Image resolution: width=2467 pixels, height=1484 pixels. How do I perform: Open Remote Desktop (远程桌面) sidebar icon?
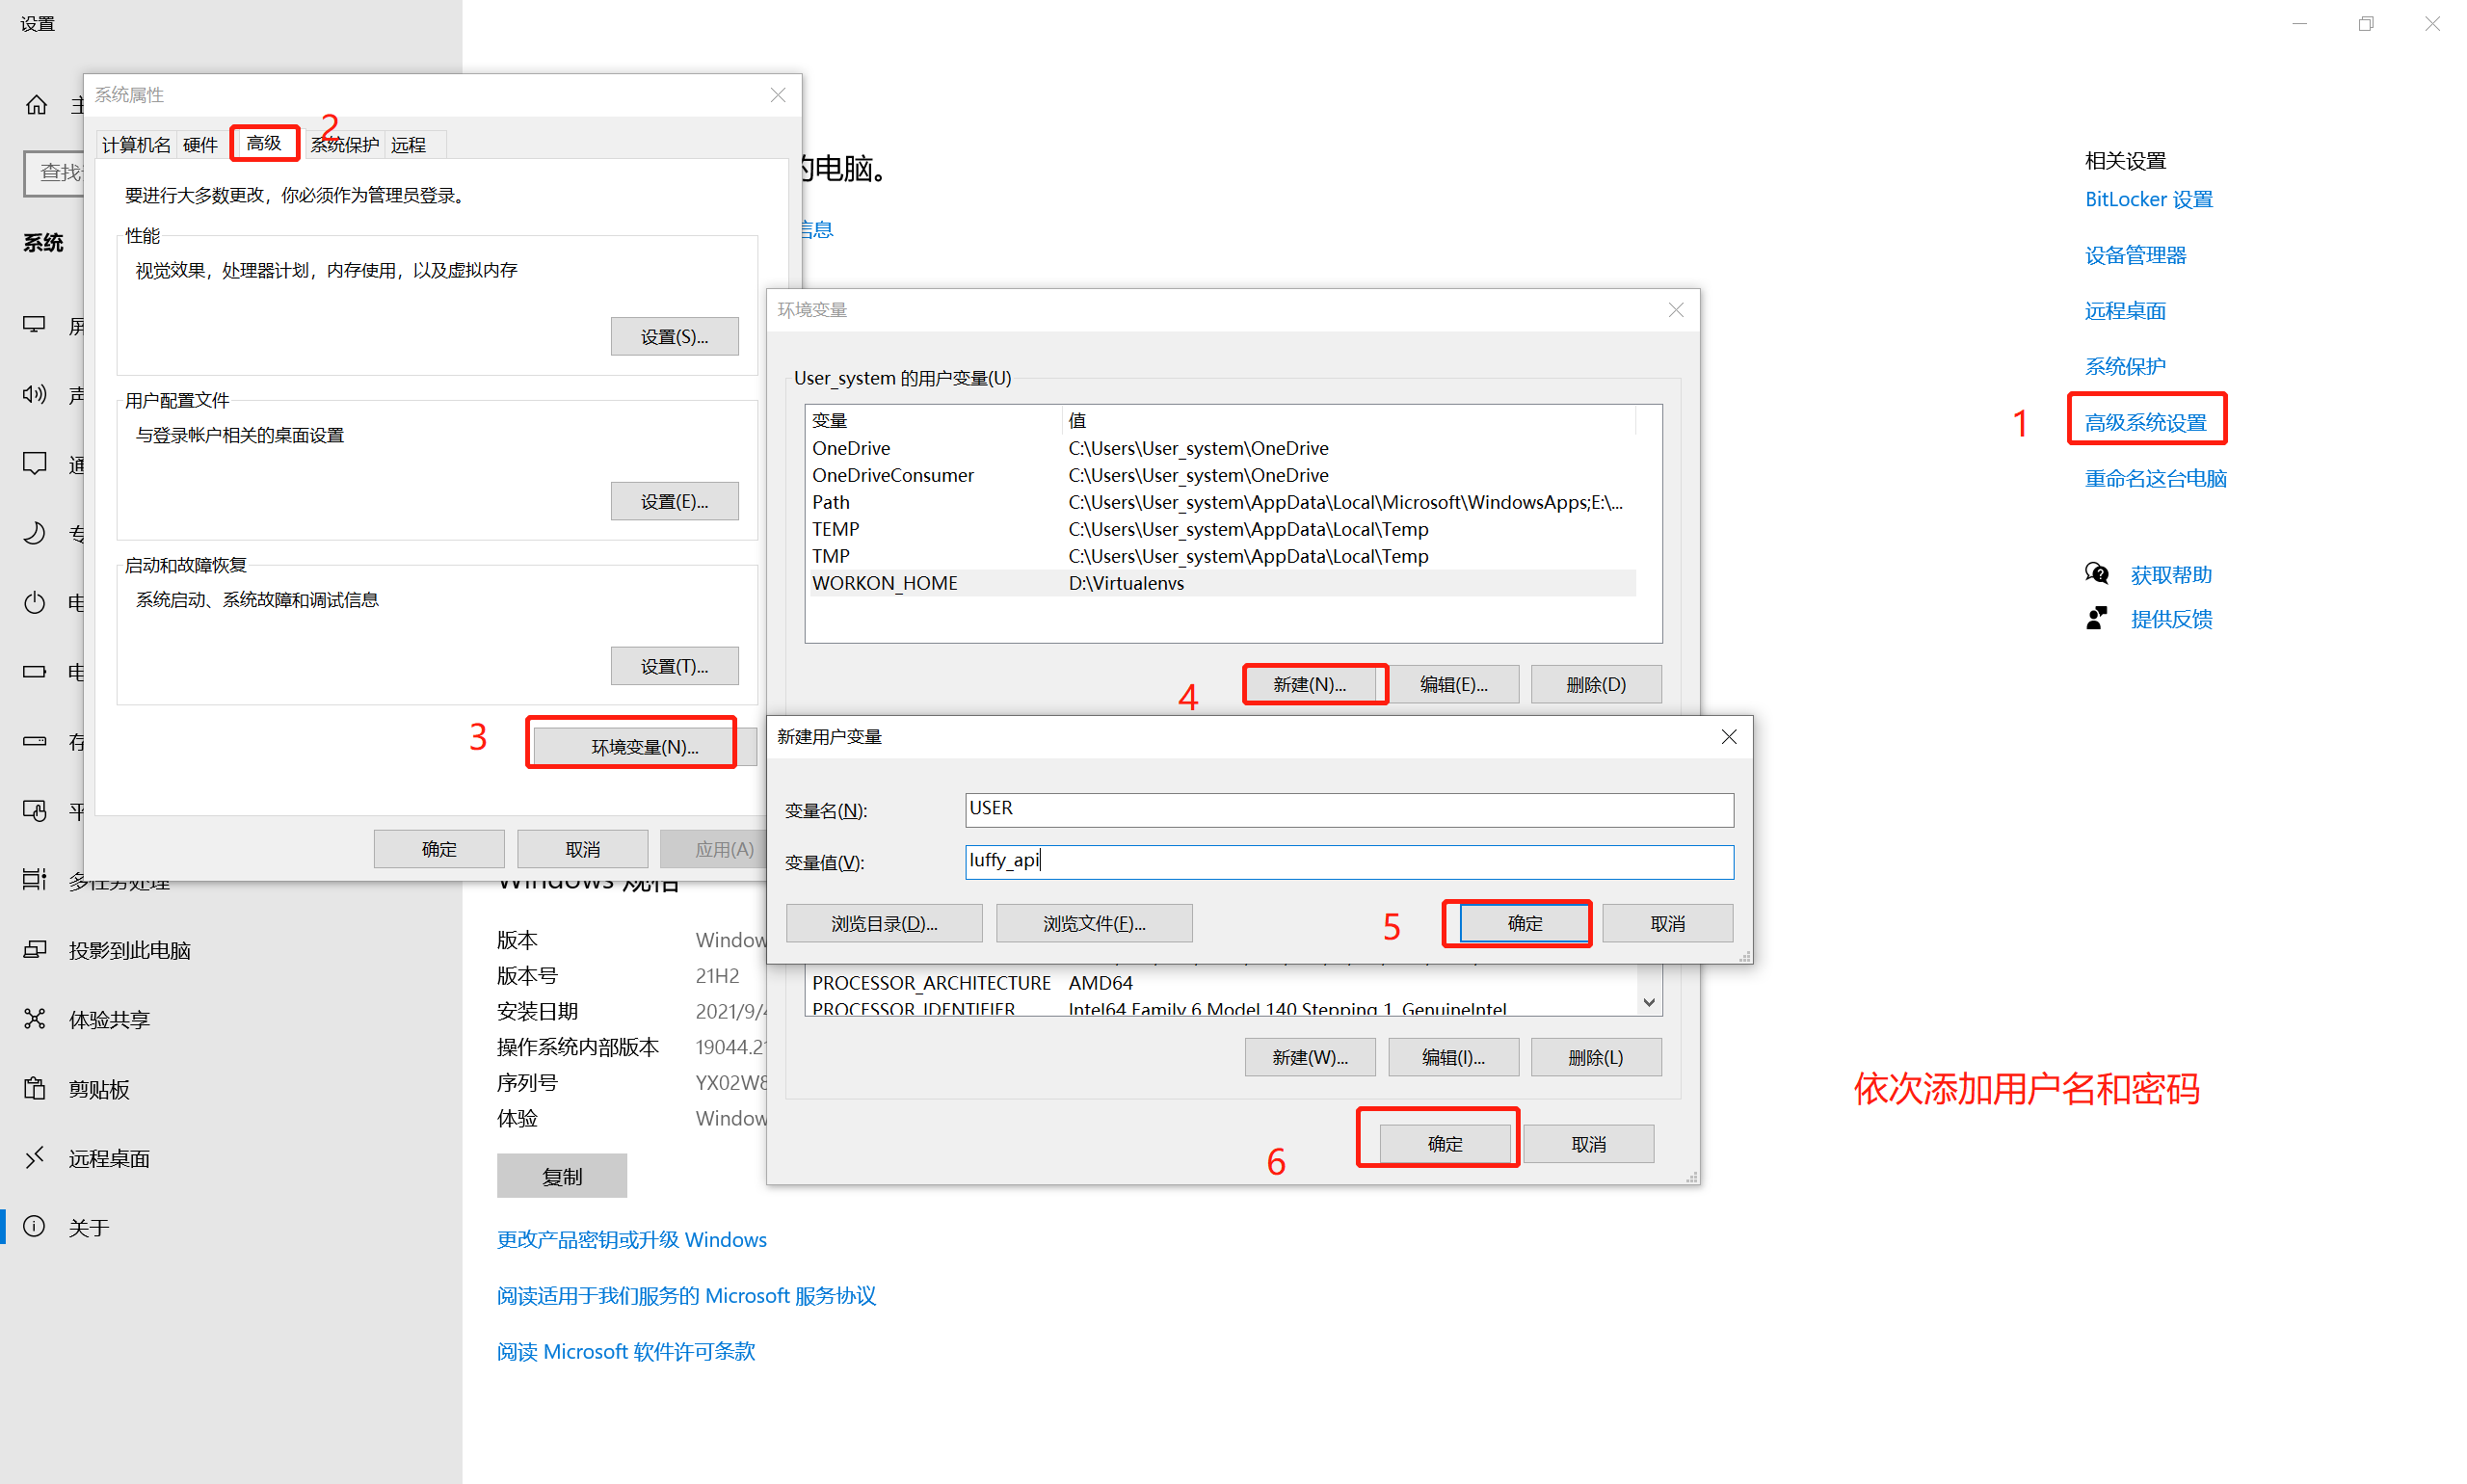tap(35, 1158)
